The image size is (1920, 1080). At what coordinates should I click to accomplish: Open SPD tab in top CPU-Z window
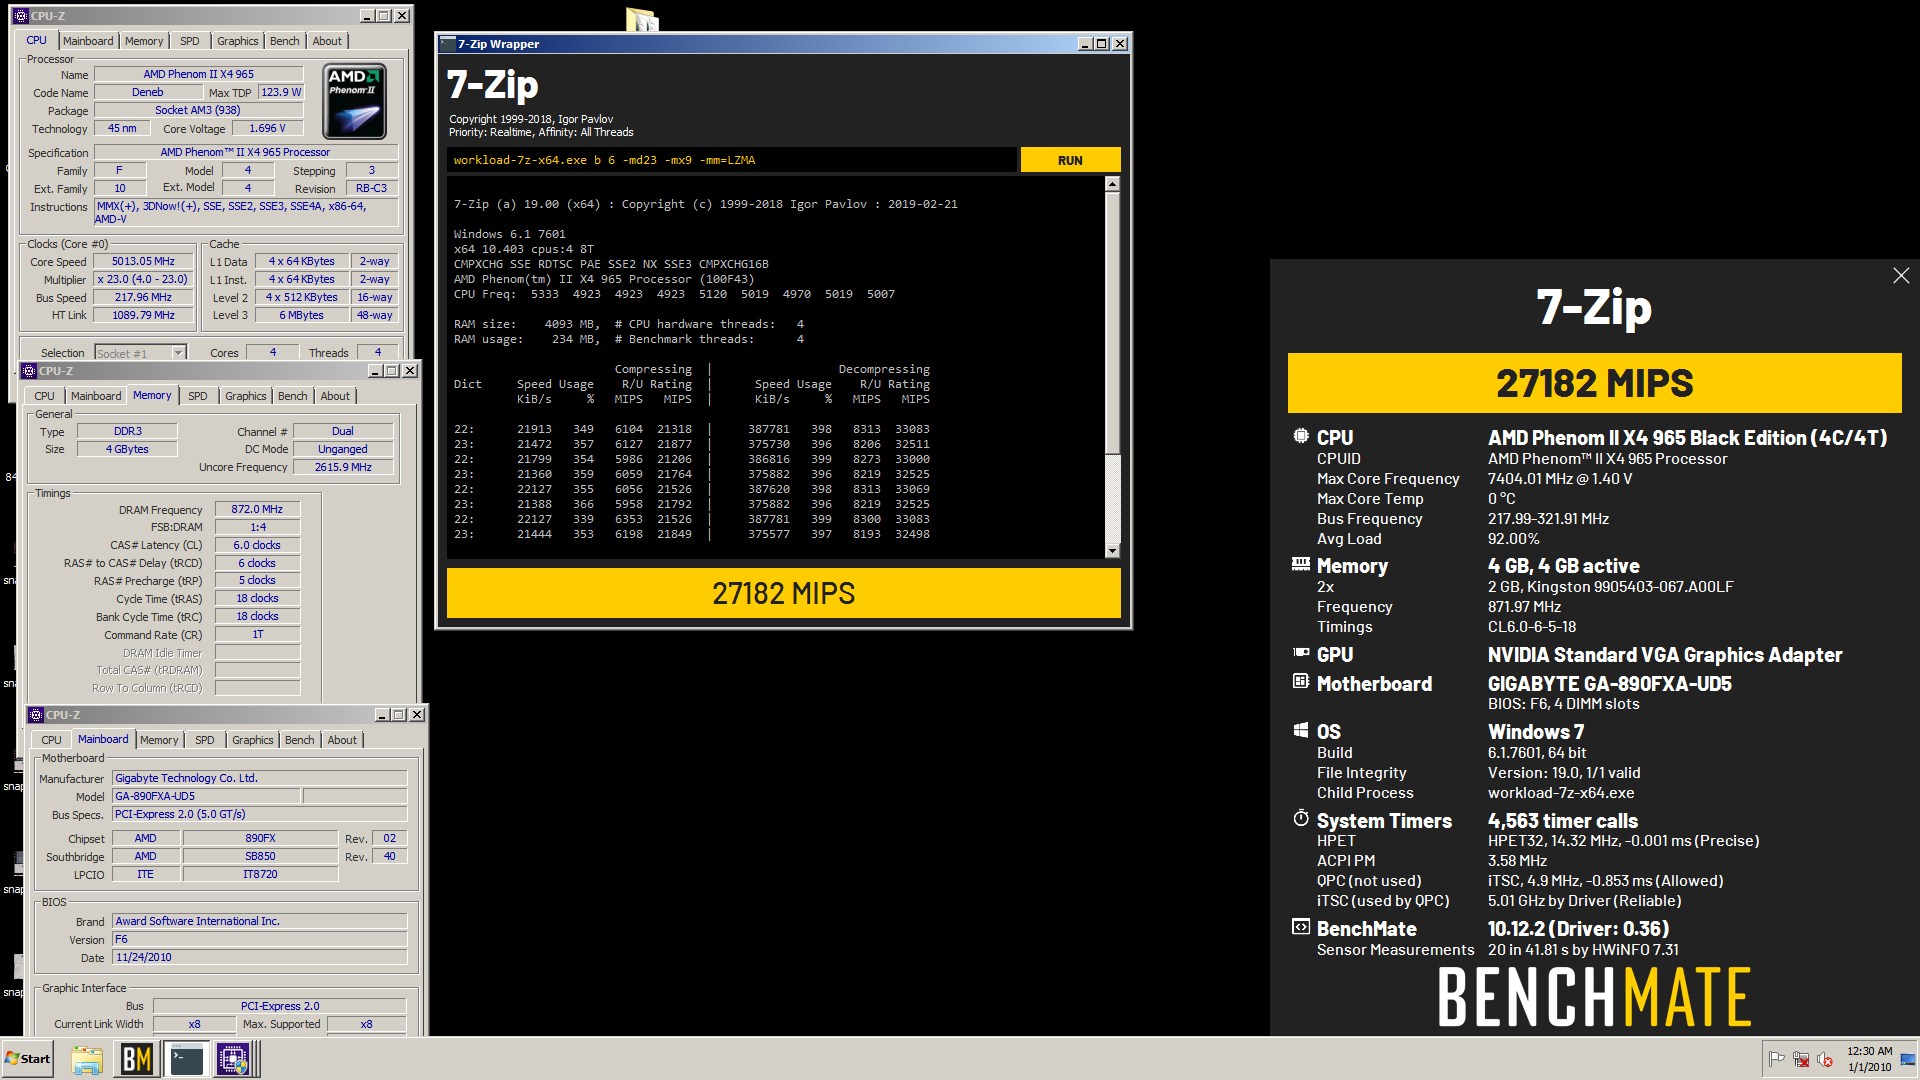point(190,41)
